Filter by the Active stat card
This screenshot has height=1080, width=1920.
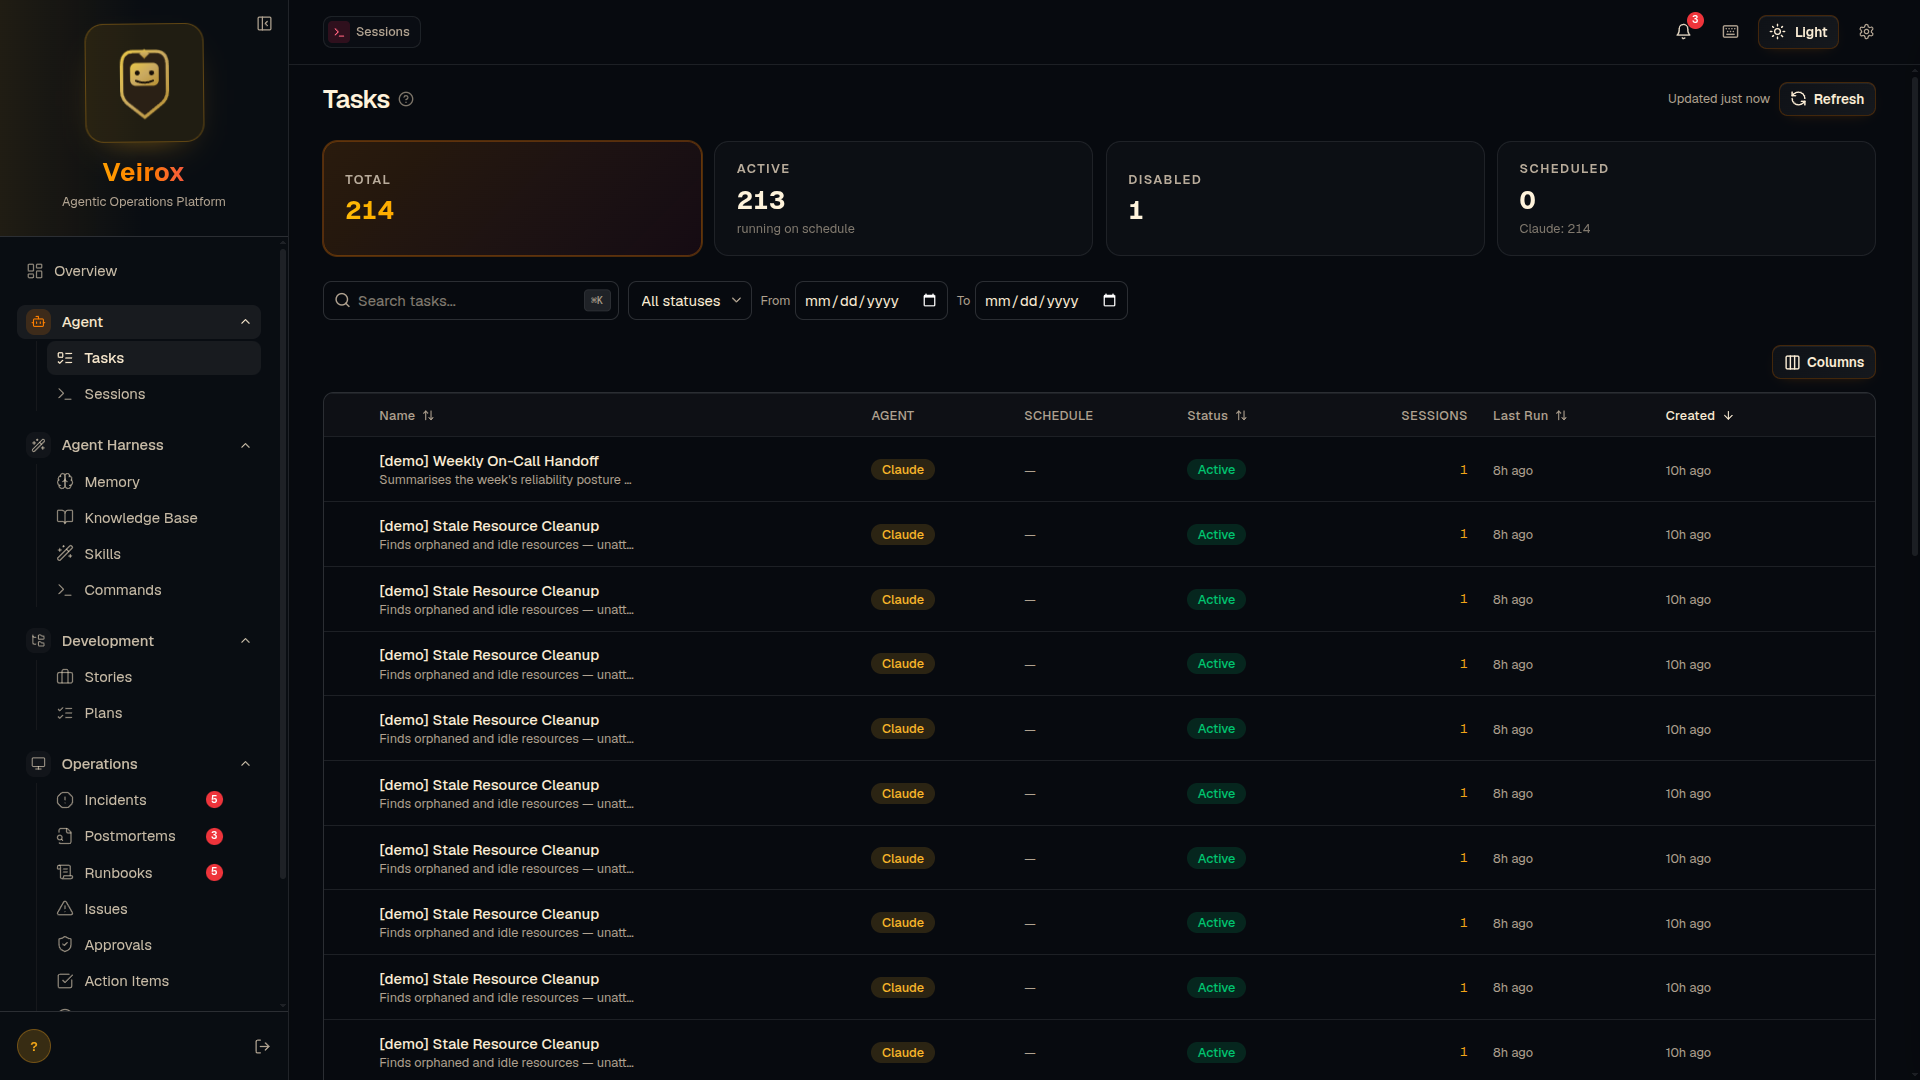coord(903,198)
